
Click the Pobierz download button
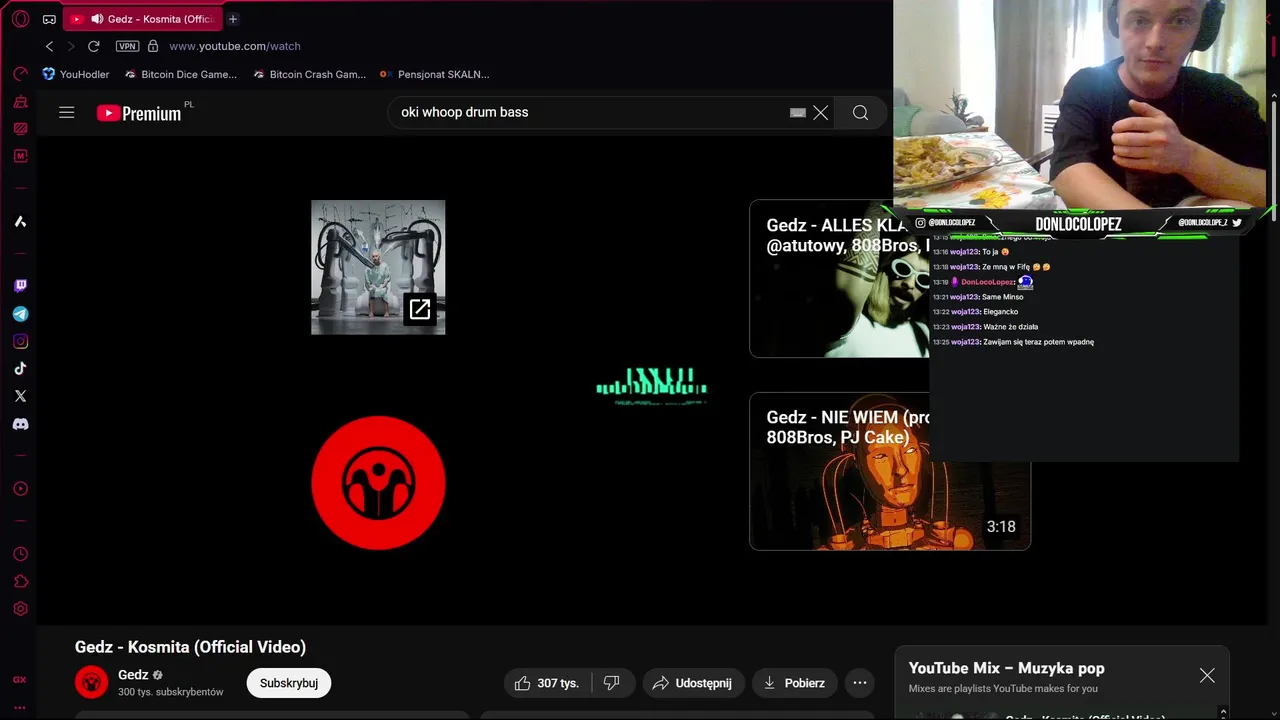pos(794,683)
